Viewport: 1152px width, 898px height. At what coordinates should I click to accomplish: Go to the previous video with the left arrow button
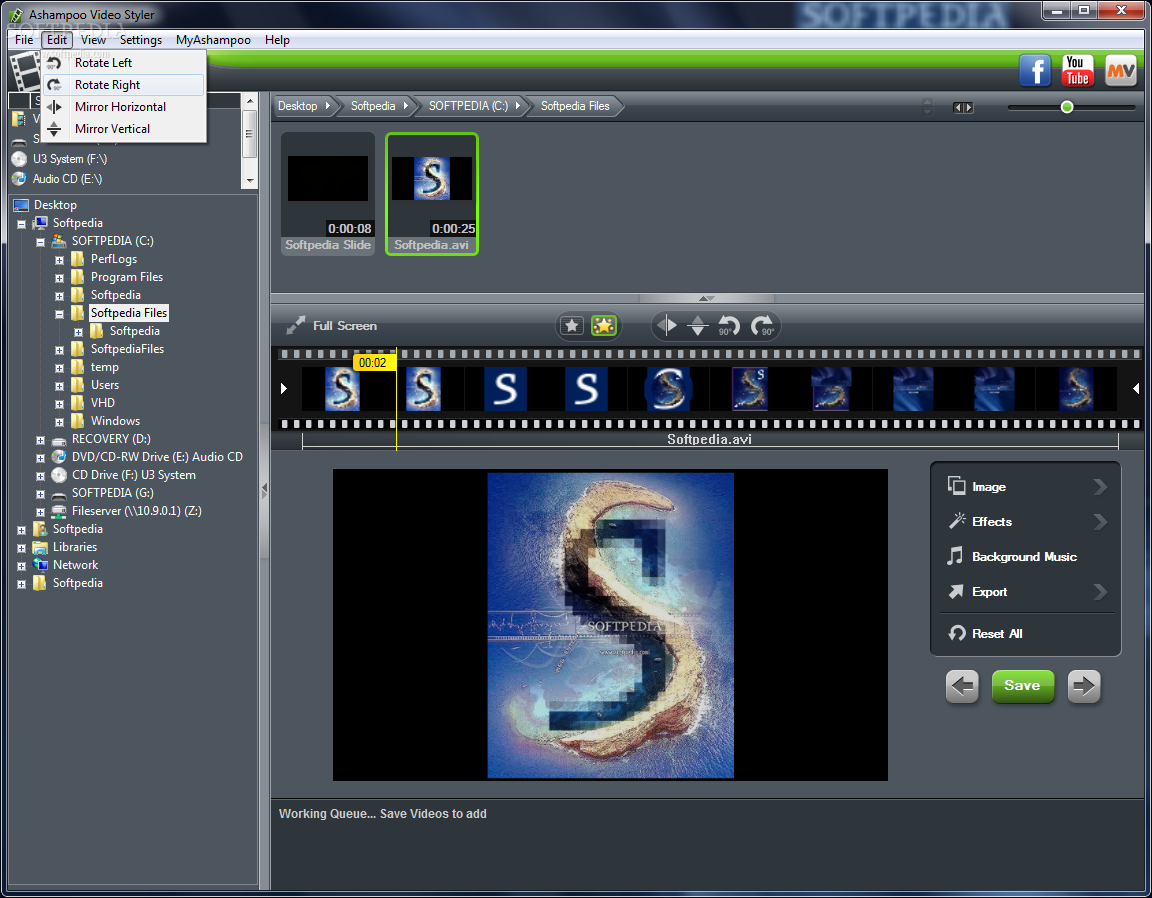(x=962, y=686)
